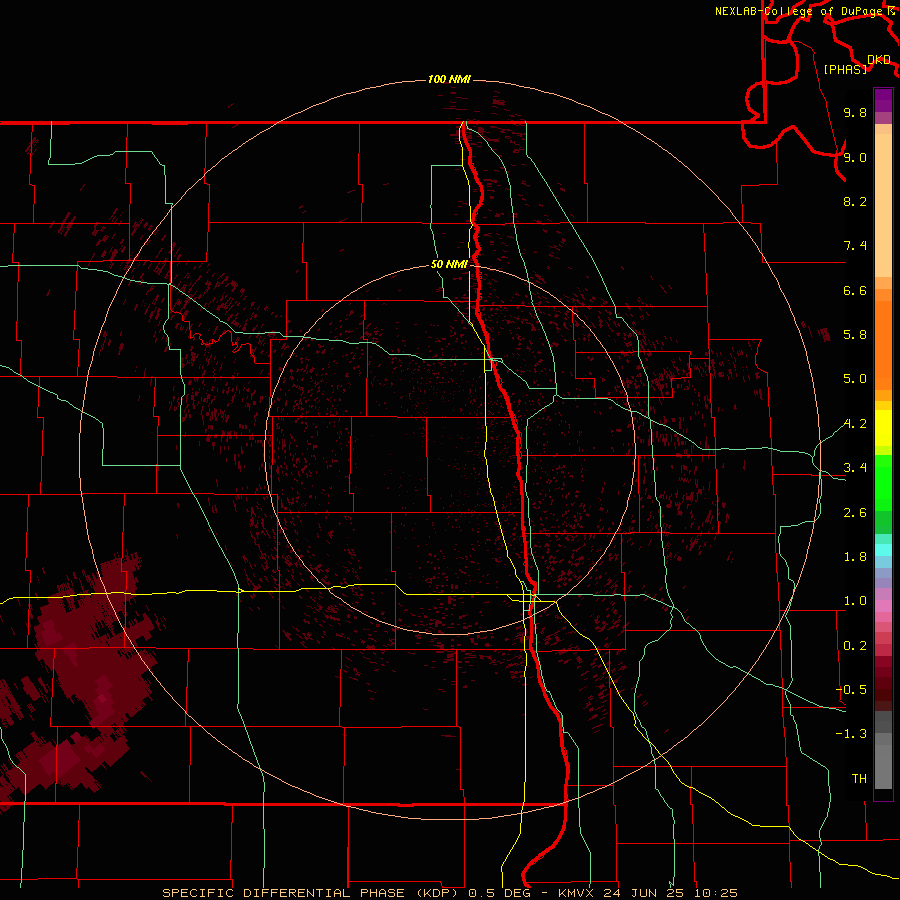Screen dimensions: 900x900
Task: Click the 7.4 scale value
Action: point(855,246)
